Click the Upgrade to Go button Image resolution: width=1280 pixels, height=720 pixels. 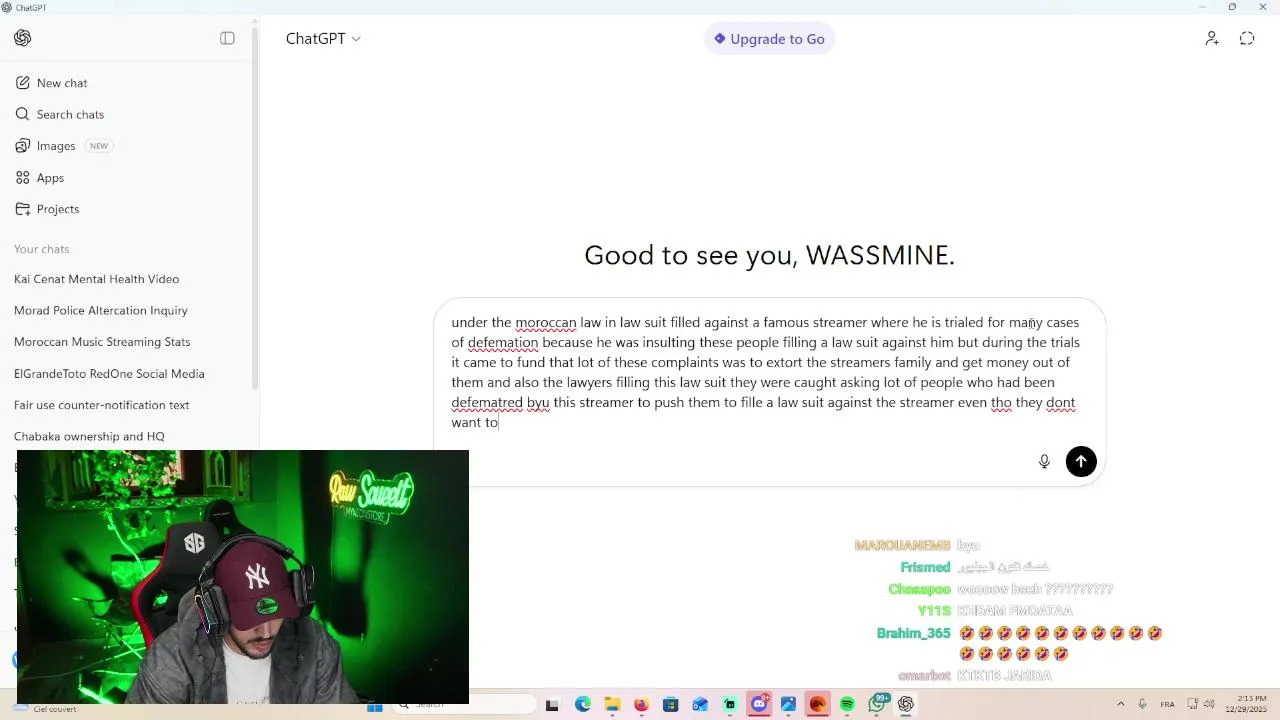click(769, 39)
